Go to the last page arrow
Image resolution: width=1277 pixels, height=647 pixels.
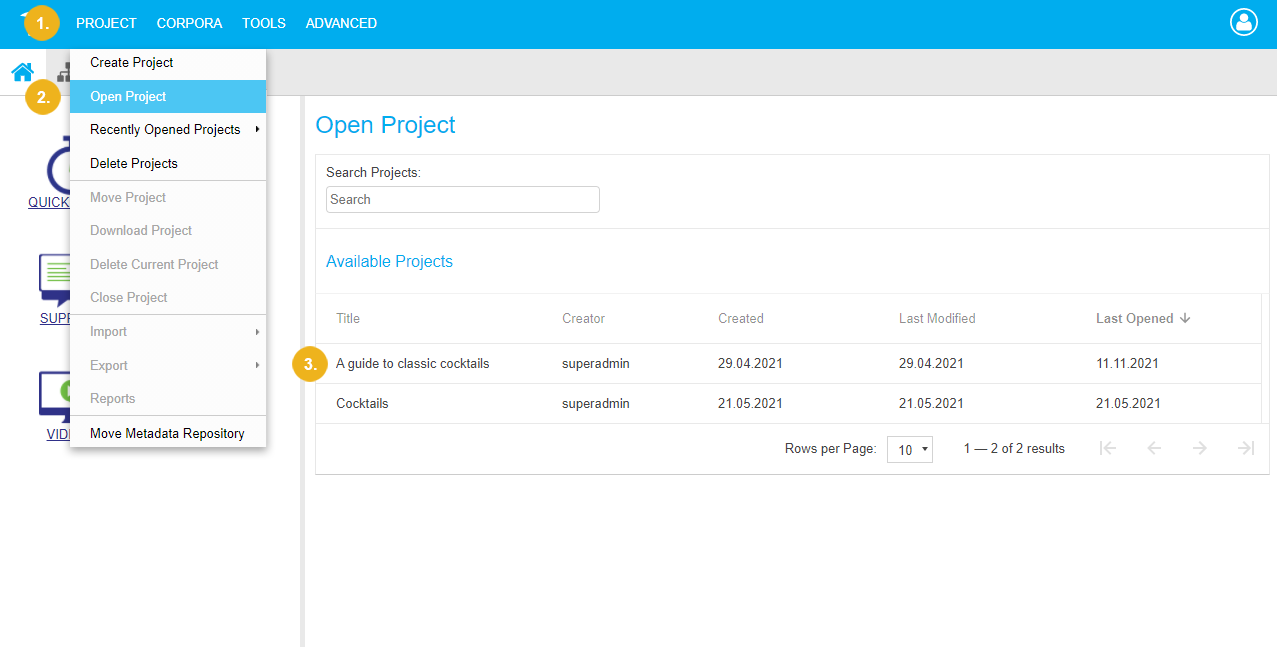[1245, 449]
